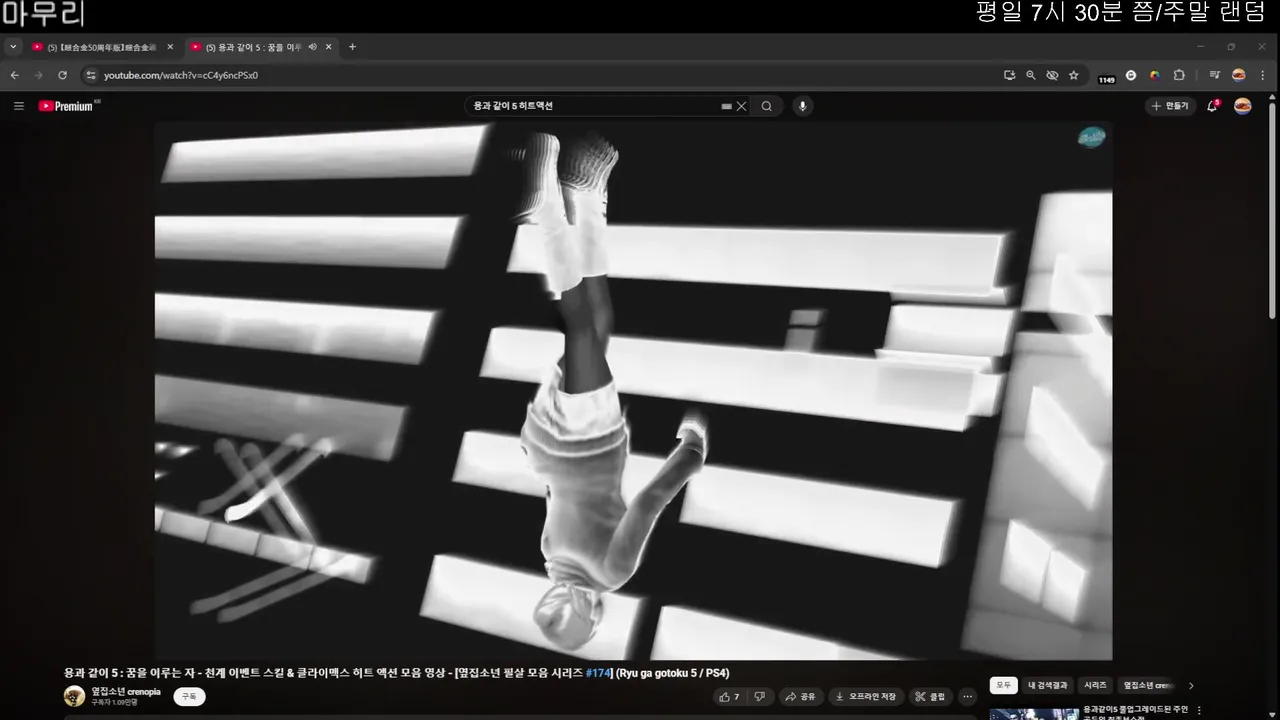
Task: Open more actions three-dot button under video
Action: [967, 696]
